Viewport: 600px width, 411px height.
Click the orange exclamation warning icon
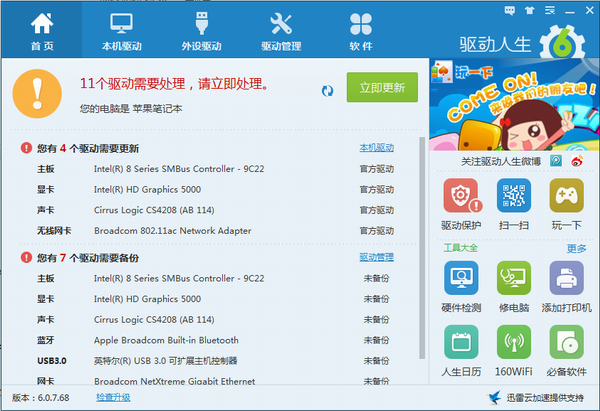coord(37,94)
